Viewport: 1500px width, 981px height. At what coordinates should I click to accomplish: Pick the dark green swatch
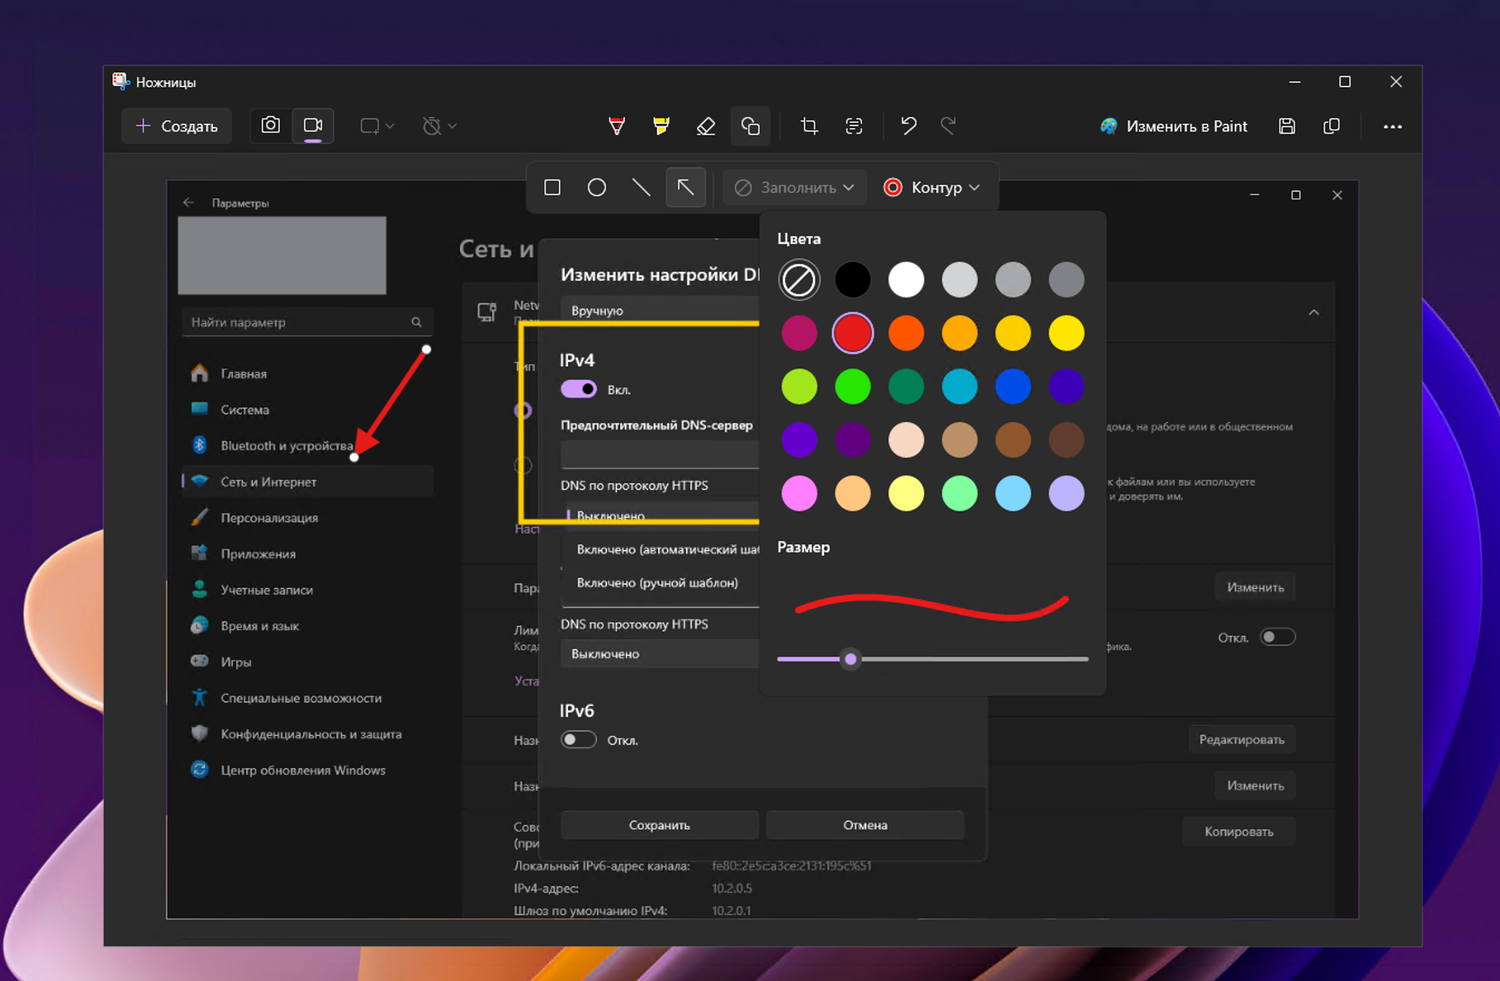tap(906, 387)
